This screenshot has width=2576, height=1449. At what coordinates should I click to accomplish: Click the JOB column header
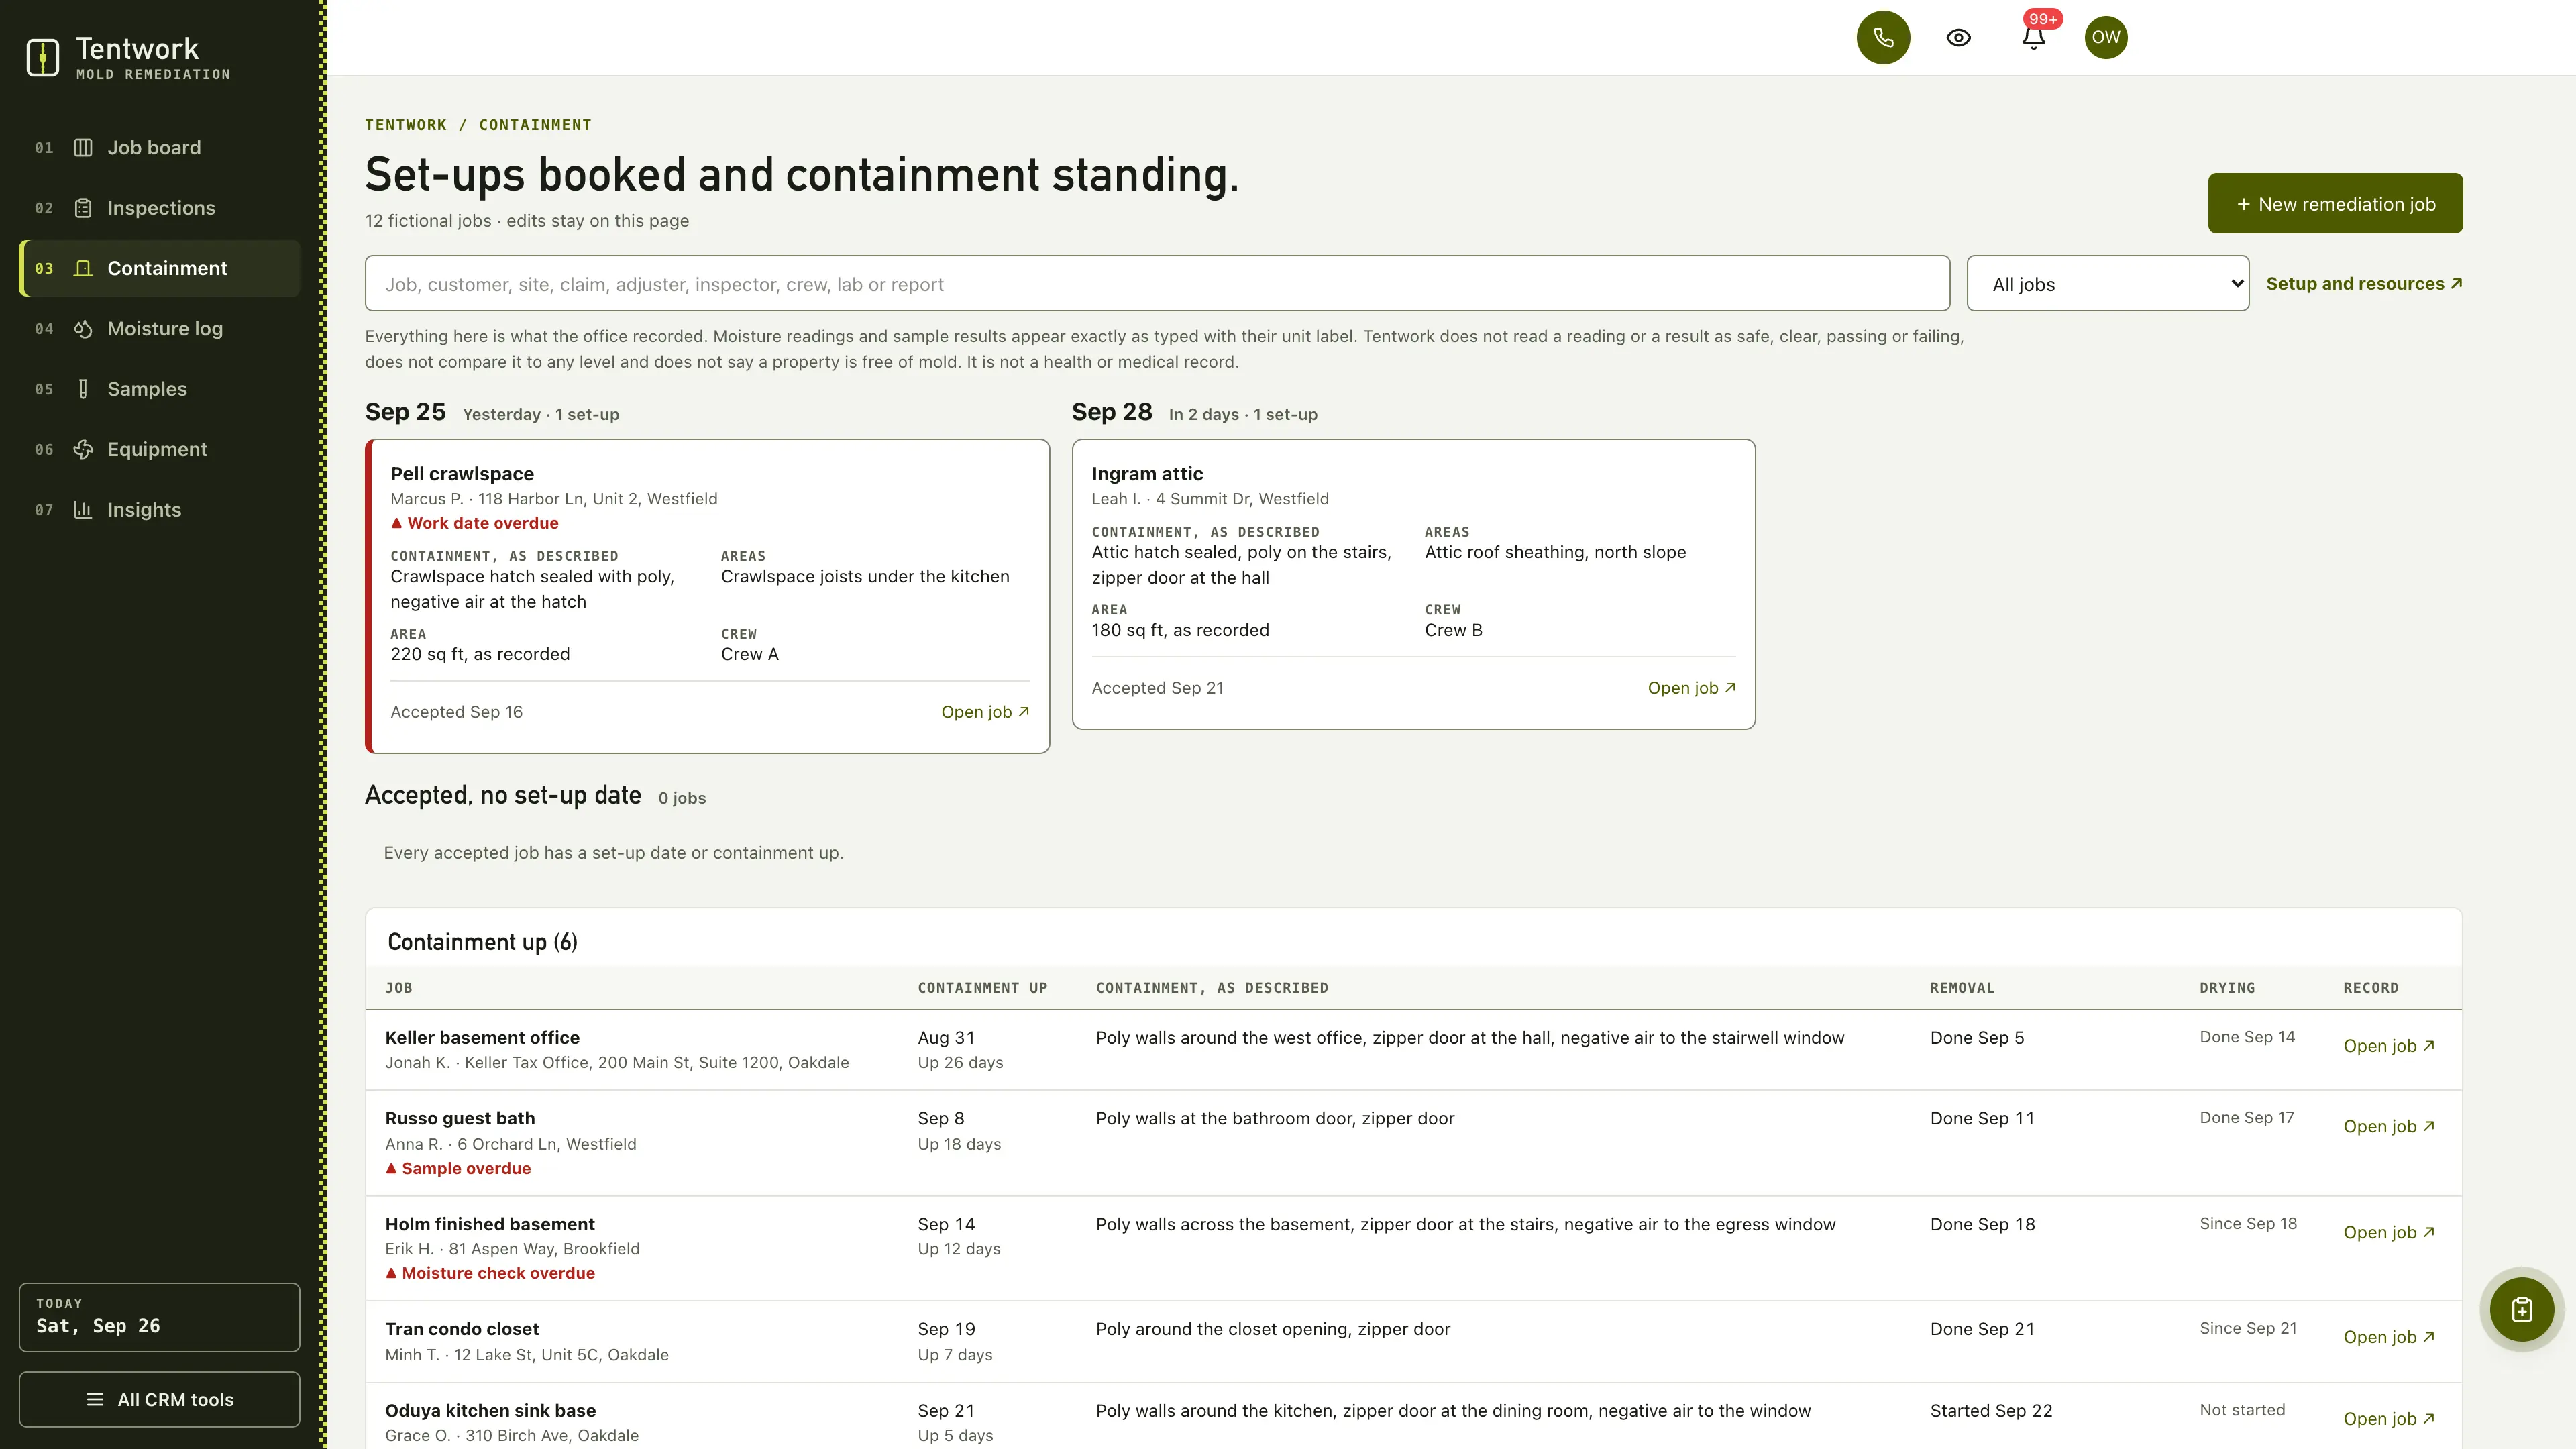coord(398,988)
